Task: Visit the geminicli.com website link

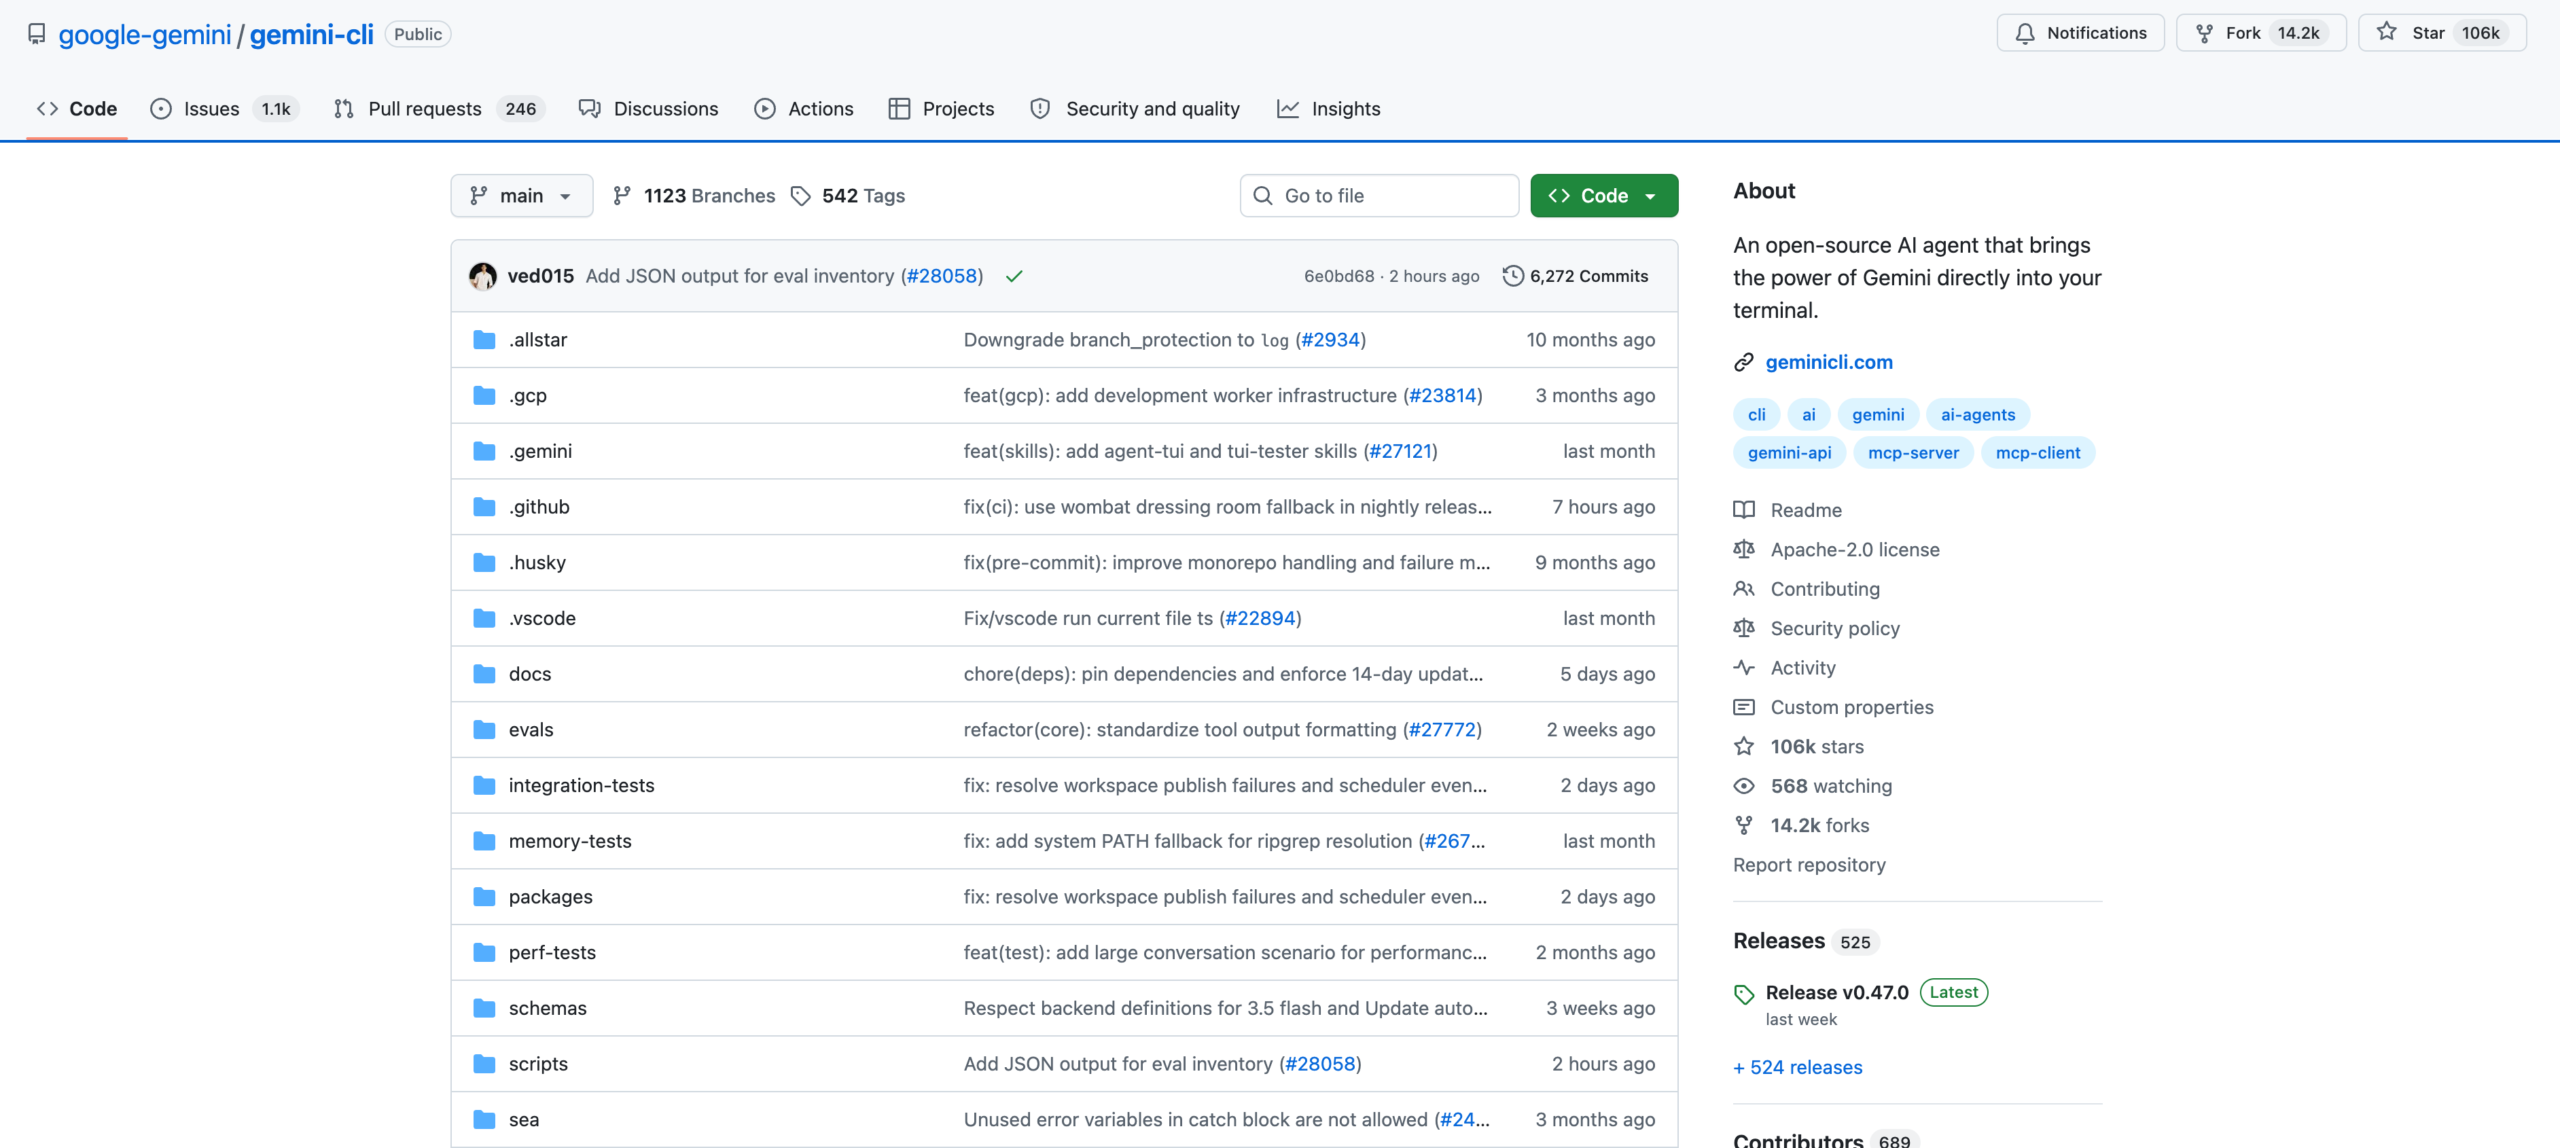Action: pos(1829,362)
